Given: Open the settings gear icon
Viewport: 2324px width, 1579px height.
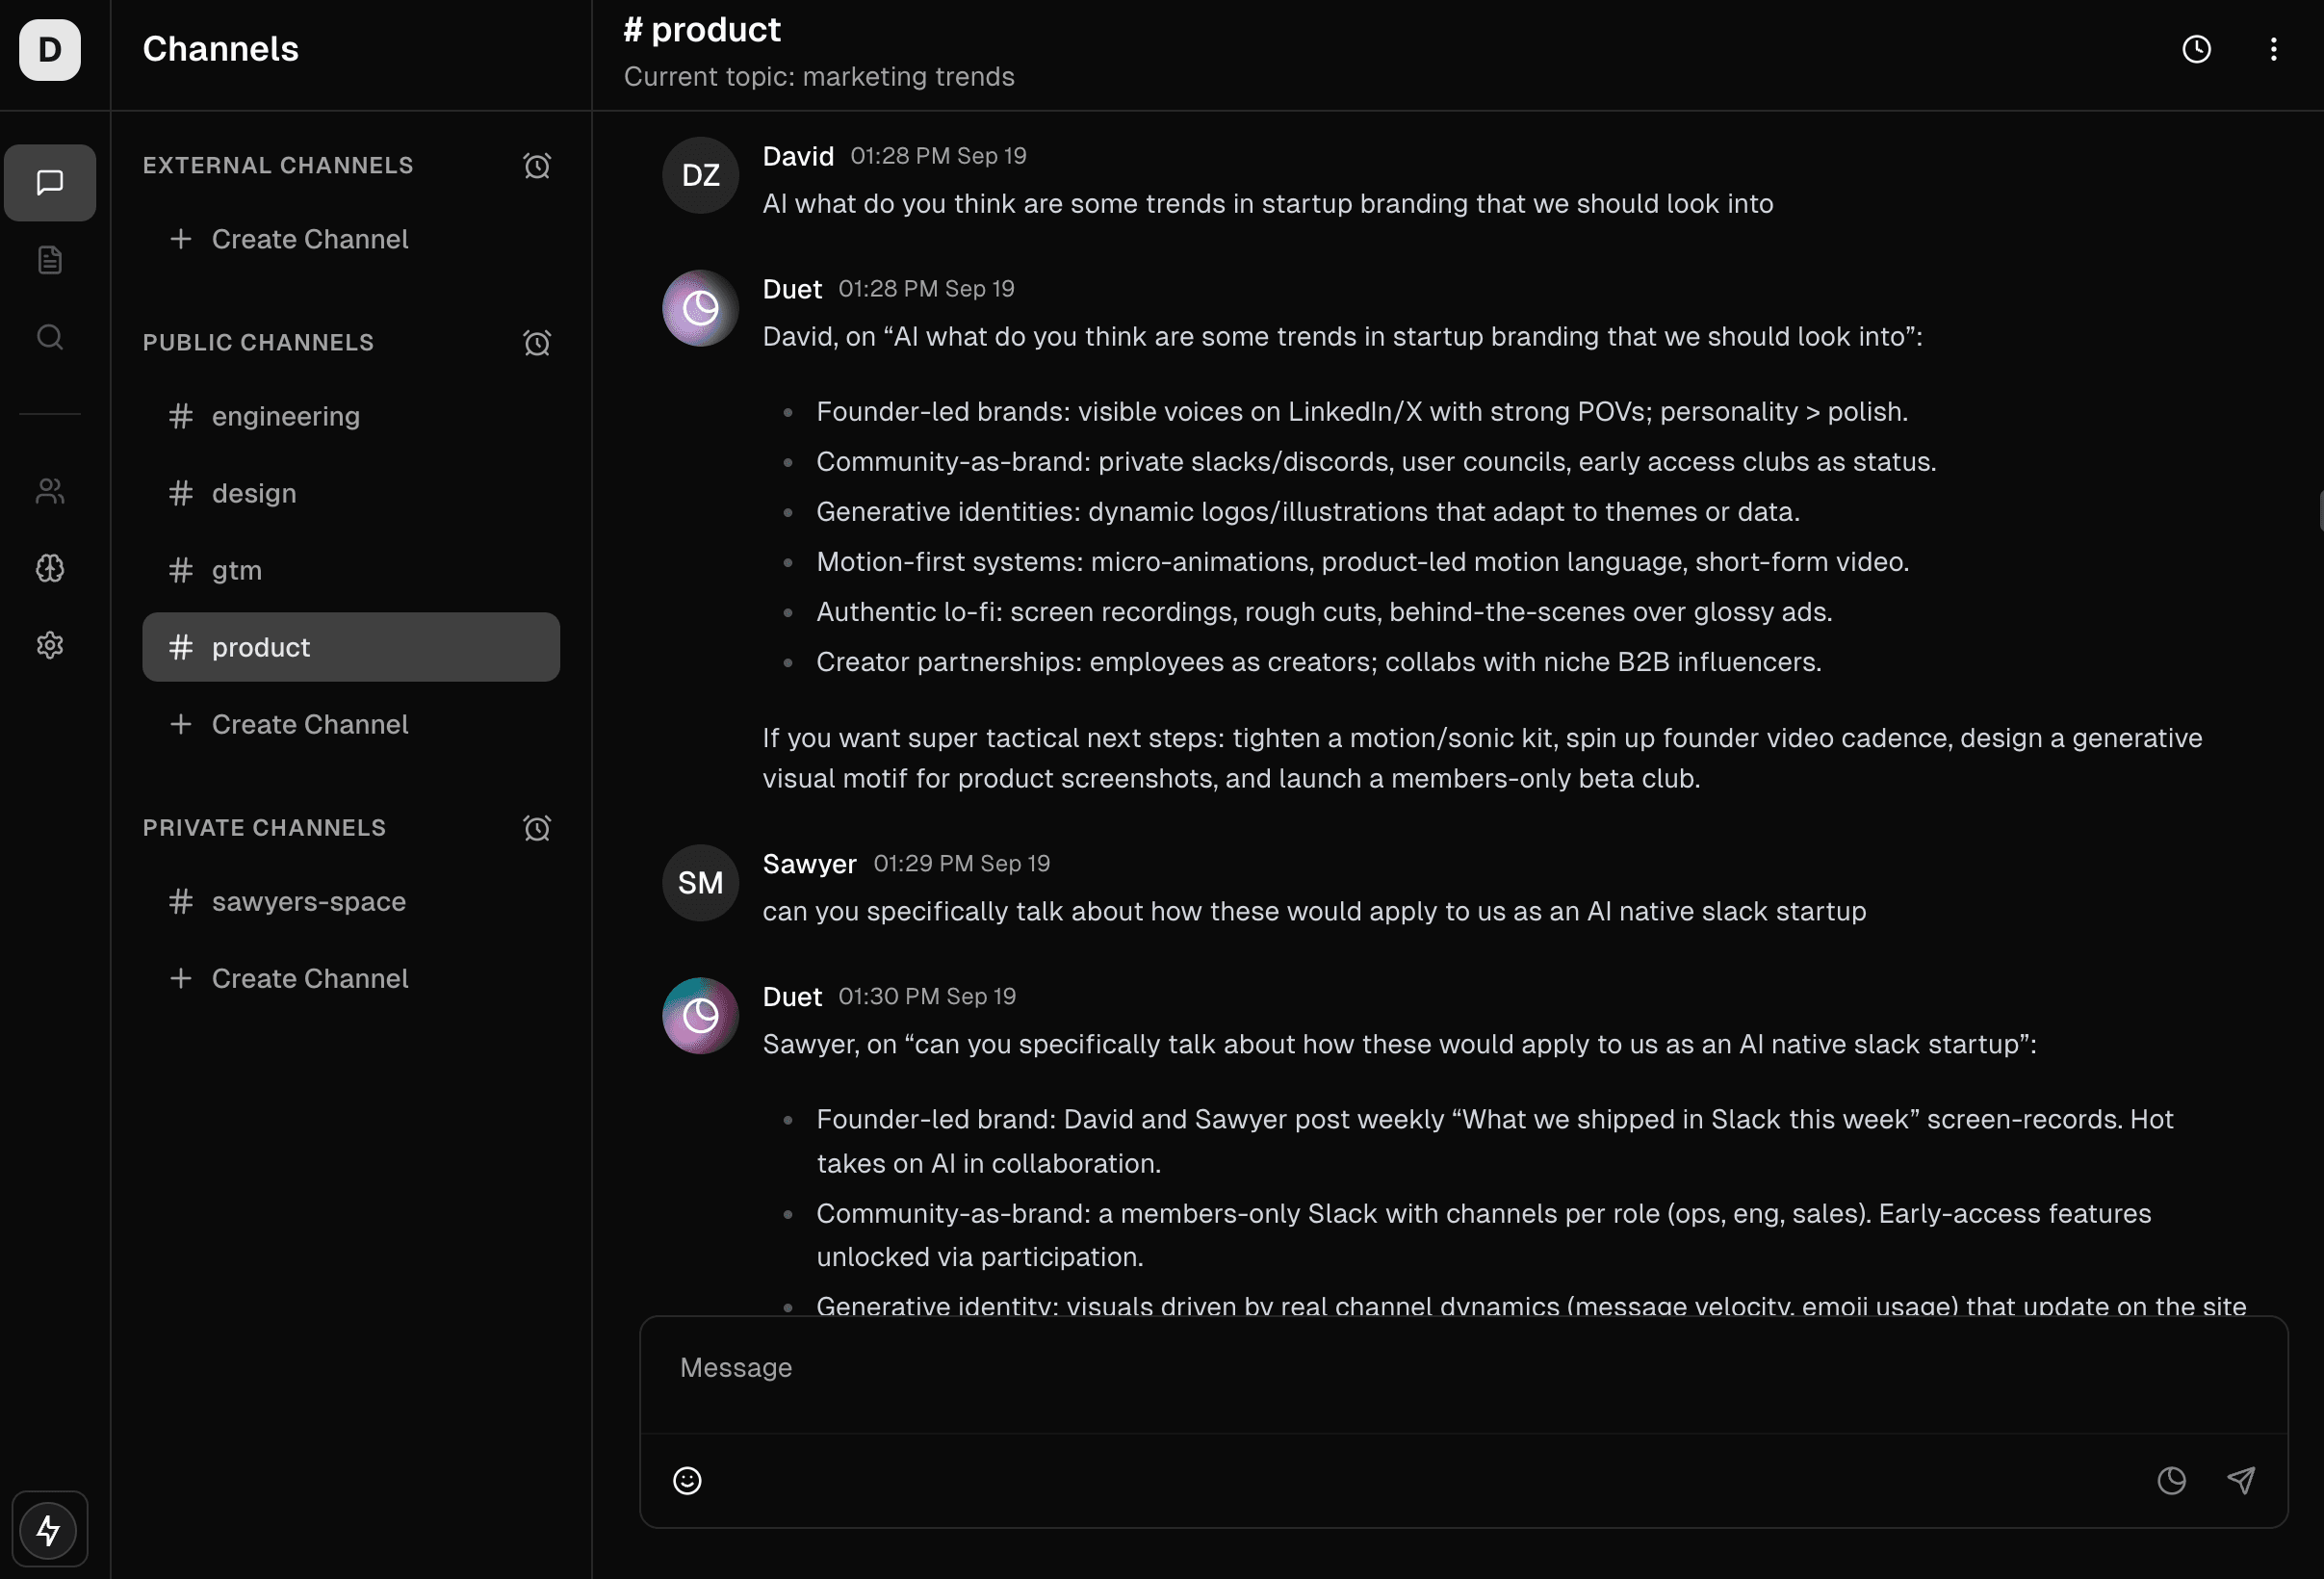Looking at the screenshot, I should tap(50, 645).
